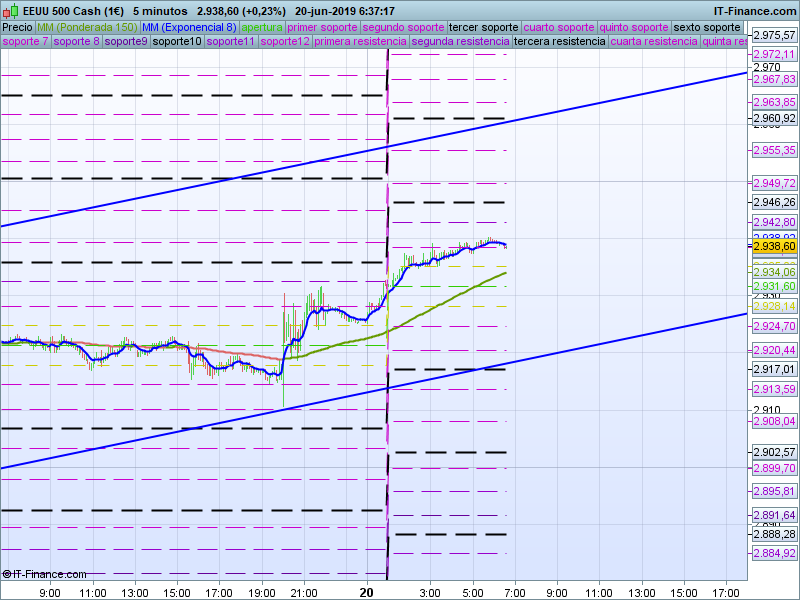Click the highlighted current price tag 2.938,60
The image size is (800, 600).
(774, 246)
